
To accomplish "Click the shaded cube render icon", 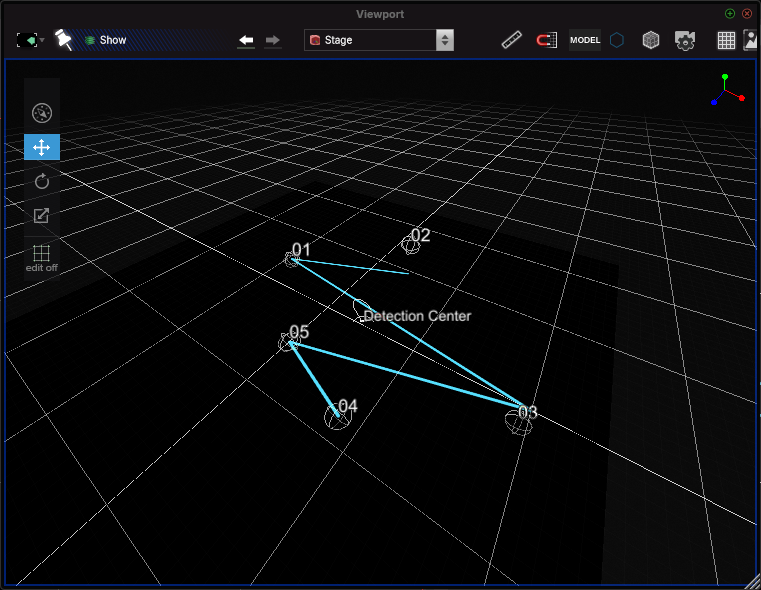I will click(650, 40).
